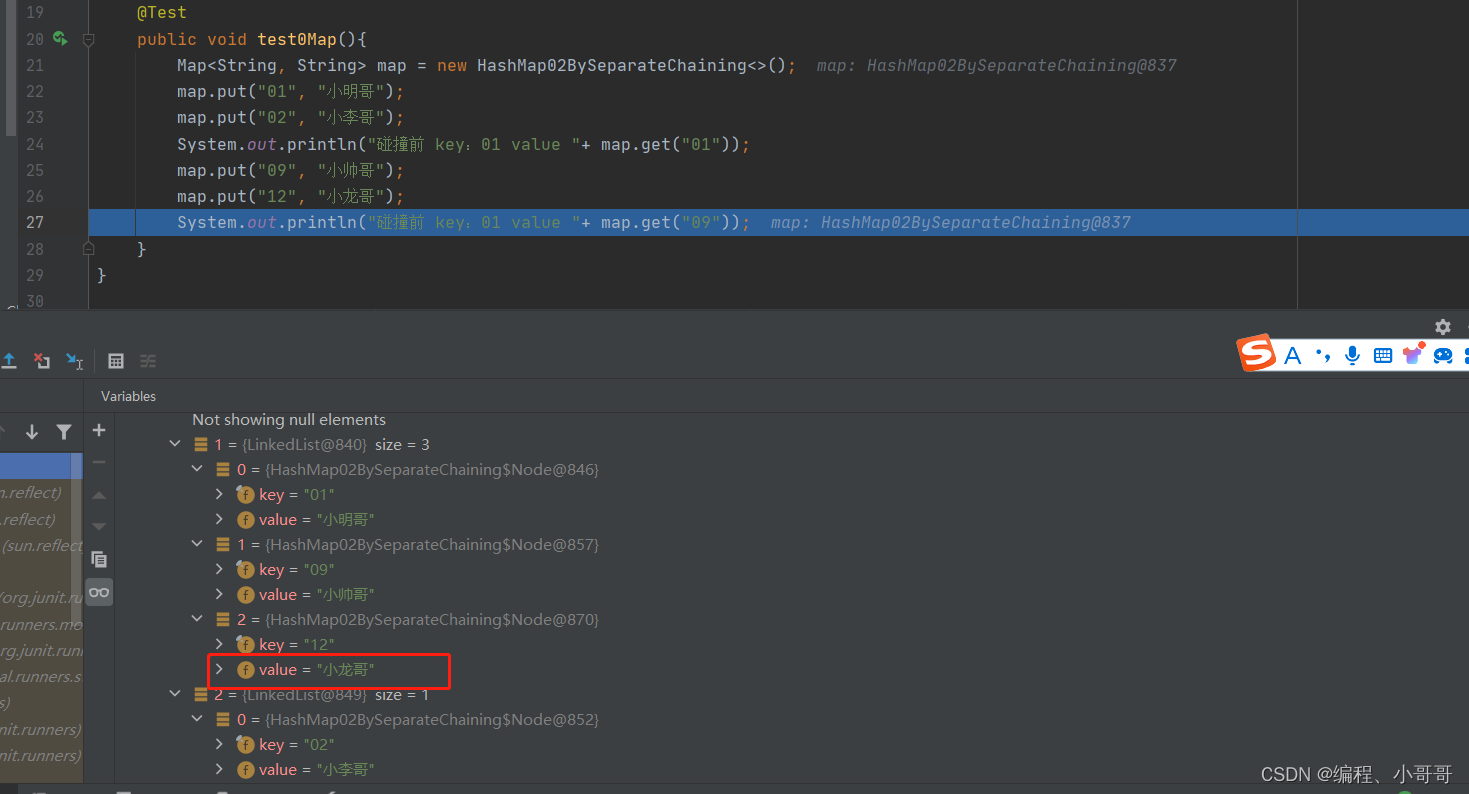
Task: Switch Sogou language mode via A icon
Action: tap(1293, 355)
